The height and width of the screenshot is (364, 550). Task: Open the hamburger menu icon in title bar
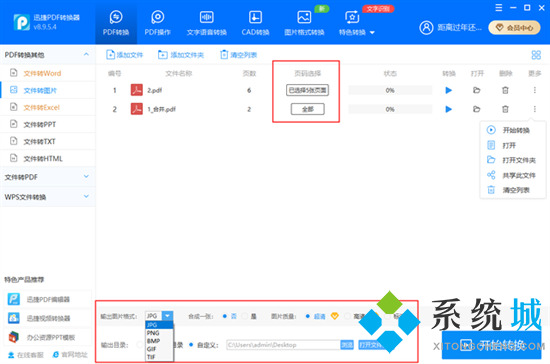click(x=498, y=8)
